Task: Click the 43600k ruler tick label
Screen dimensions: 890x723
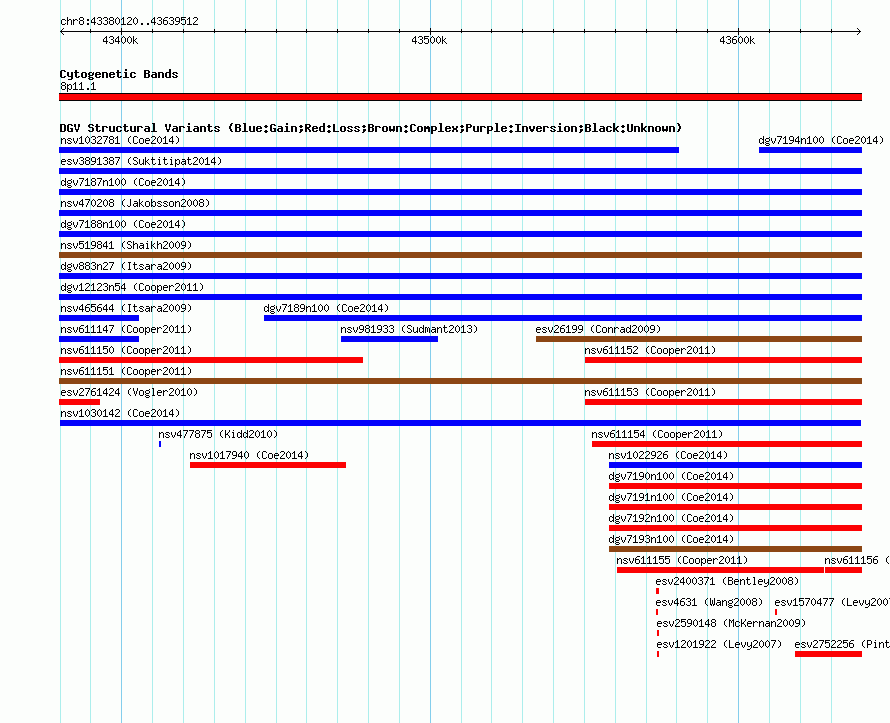Action: (737, 40)
